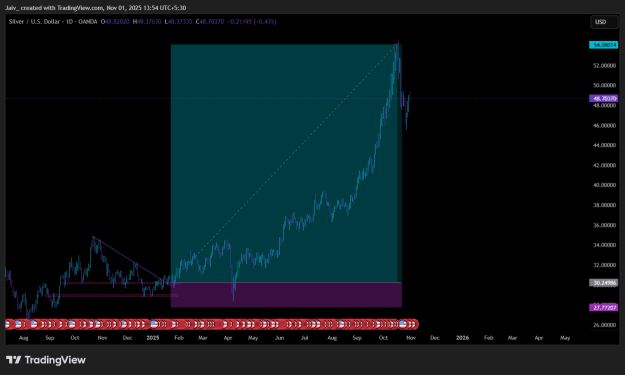Click the 46.00000 price axis tick
The width and height of the screenshot is (625, 375).
click(x=604, y=126)
